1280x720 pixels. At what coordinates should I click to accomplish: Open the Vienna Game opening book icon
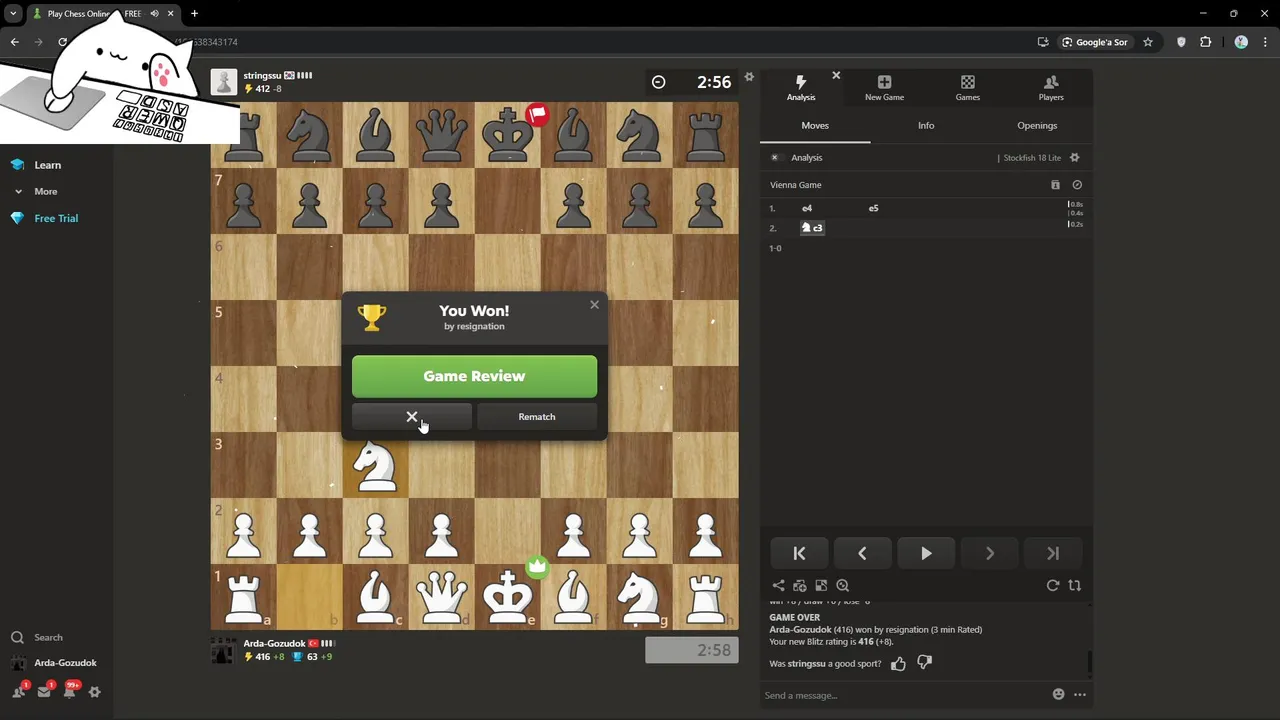click(x=1055, y=185)
